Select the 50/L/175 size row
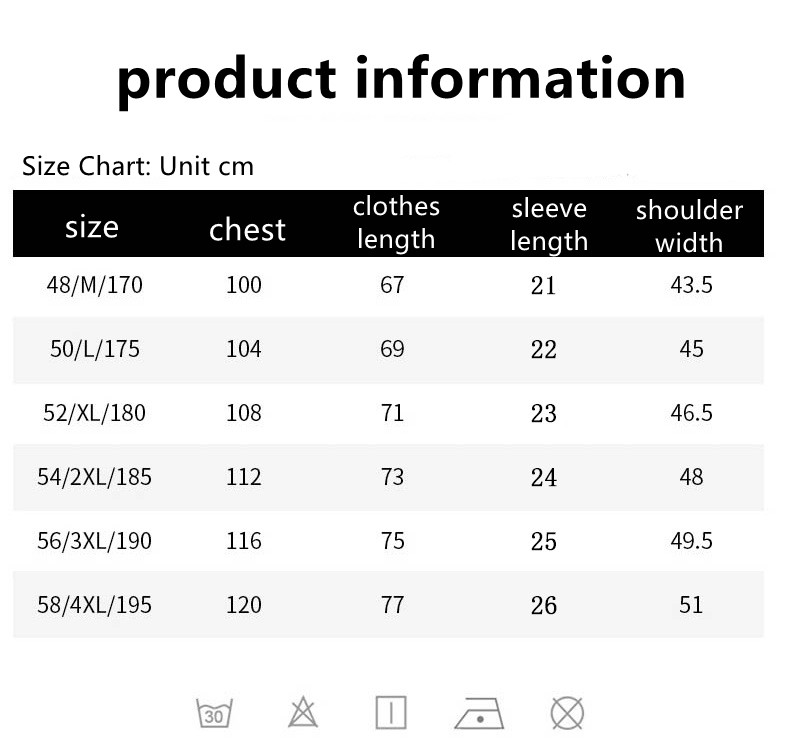The width and height of the screenshot is (790, 754). coord(388,350)
